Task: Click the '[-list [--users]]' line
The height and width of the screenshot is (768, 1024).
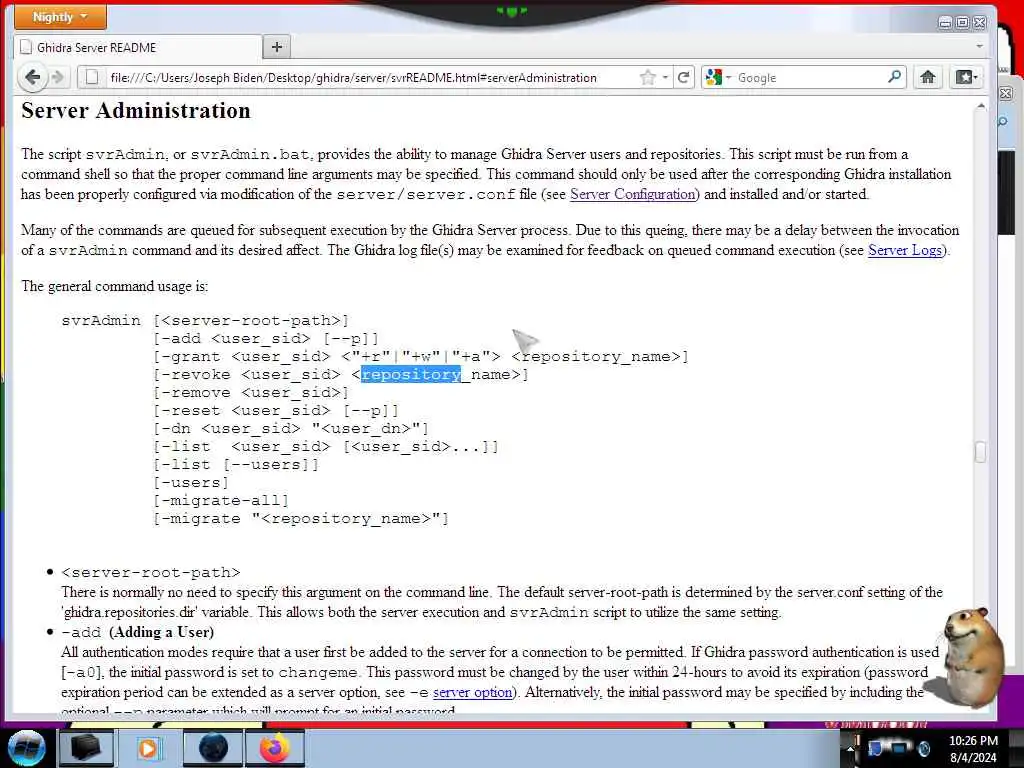Action: coord(236,464)
